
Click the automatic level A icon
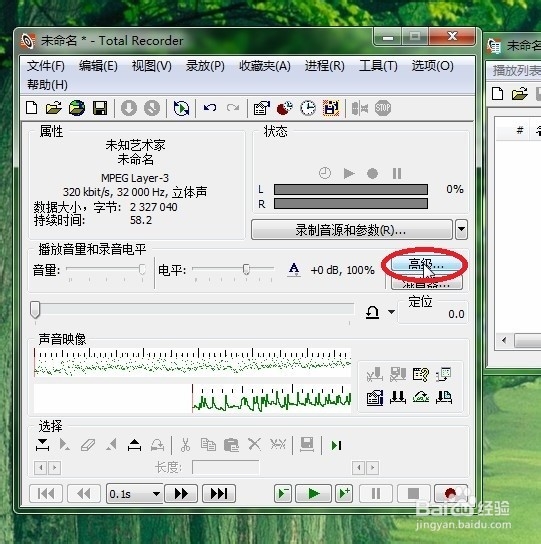click(294, 270)
